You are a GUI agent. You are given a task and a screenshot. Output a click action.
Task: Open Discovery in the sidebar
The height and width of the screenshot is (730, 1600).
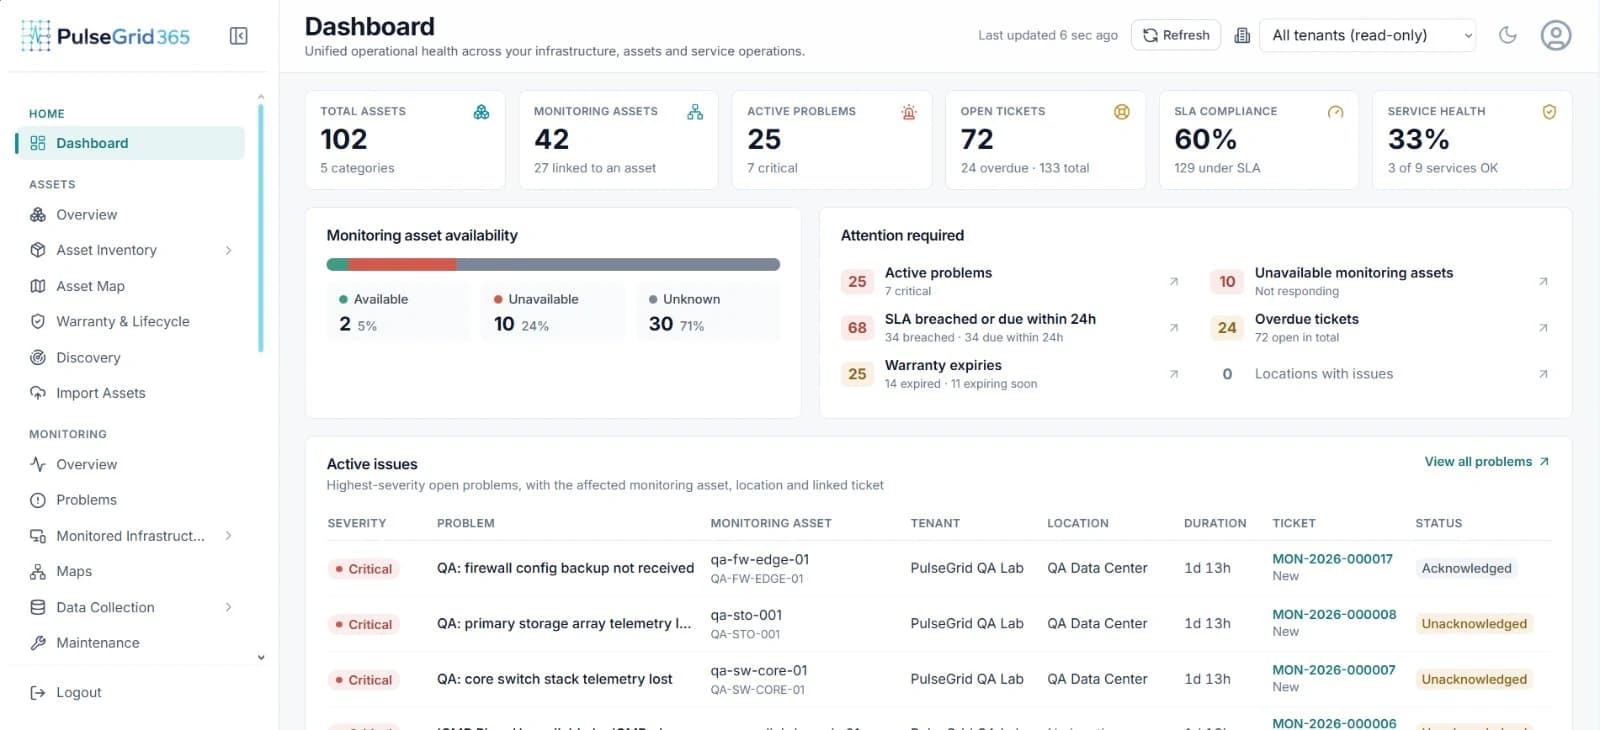(x=130, y=357)
